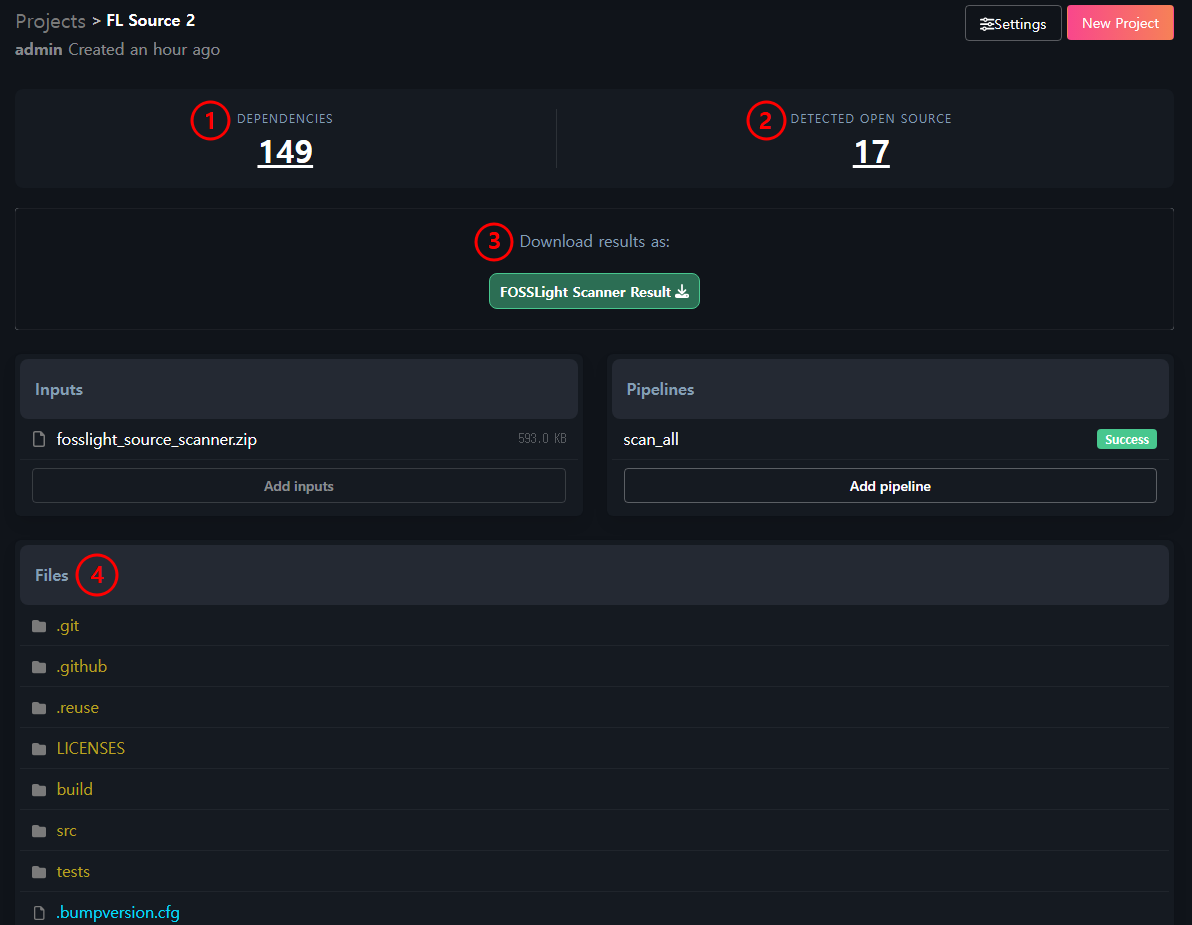Click the file icon beside fosslight_source_scanner.zip
1192x925 pixels.
(39, 439)
